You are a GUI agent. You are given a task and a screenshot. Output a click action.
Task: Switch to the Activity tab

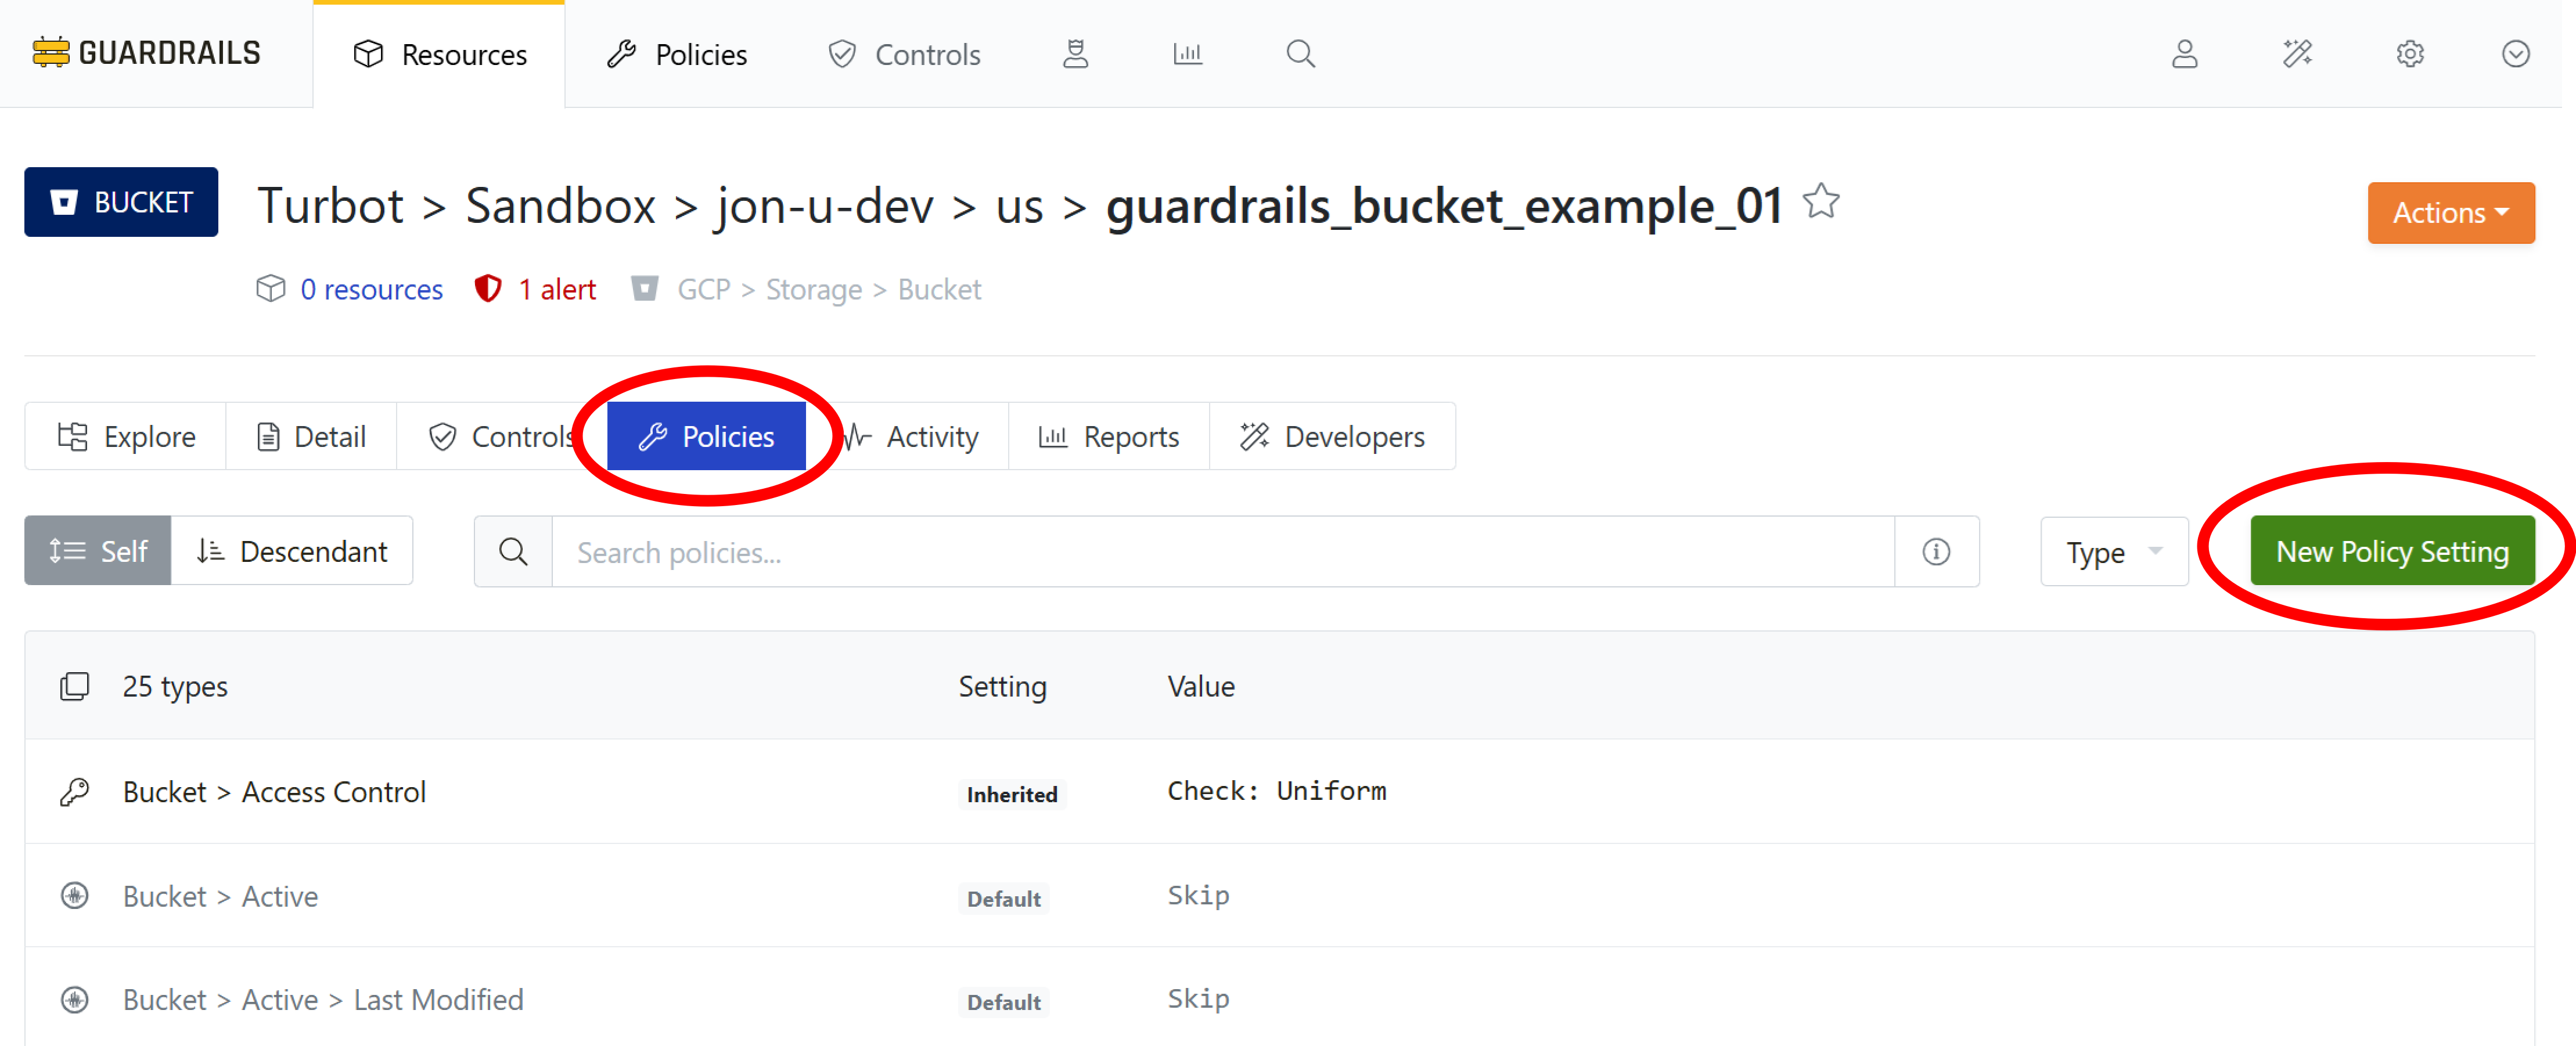click(x=912, y=437)
